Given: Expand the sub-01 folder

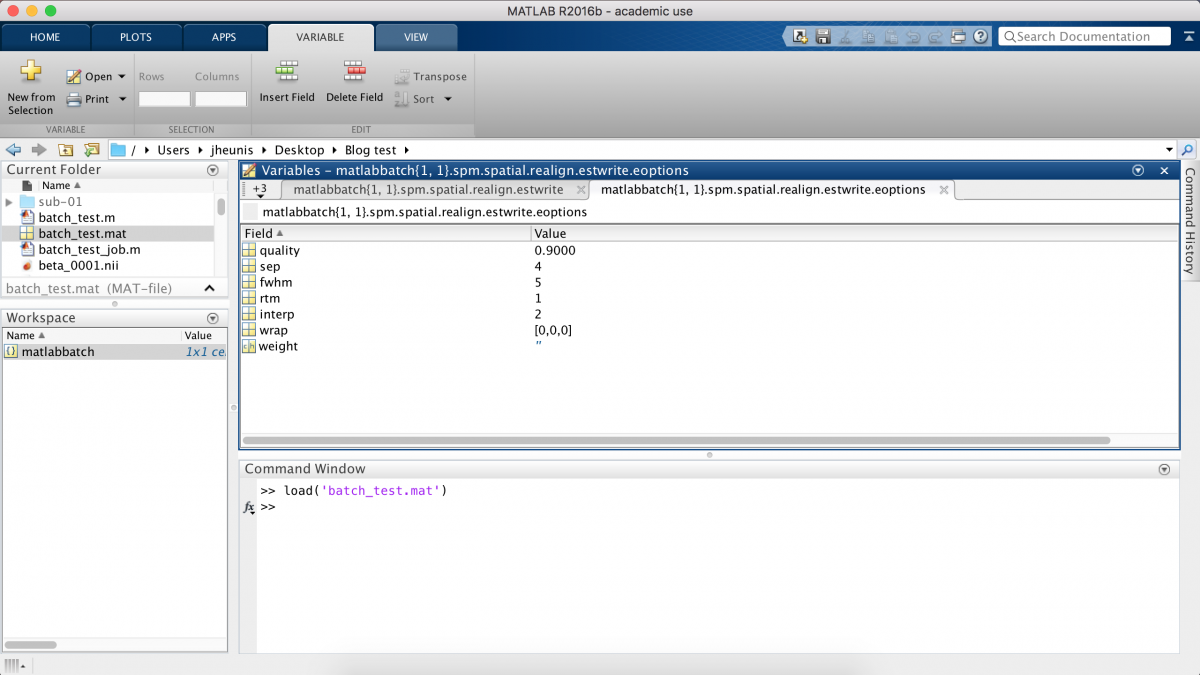Looking at the screenshot, I should (9, 202).
